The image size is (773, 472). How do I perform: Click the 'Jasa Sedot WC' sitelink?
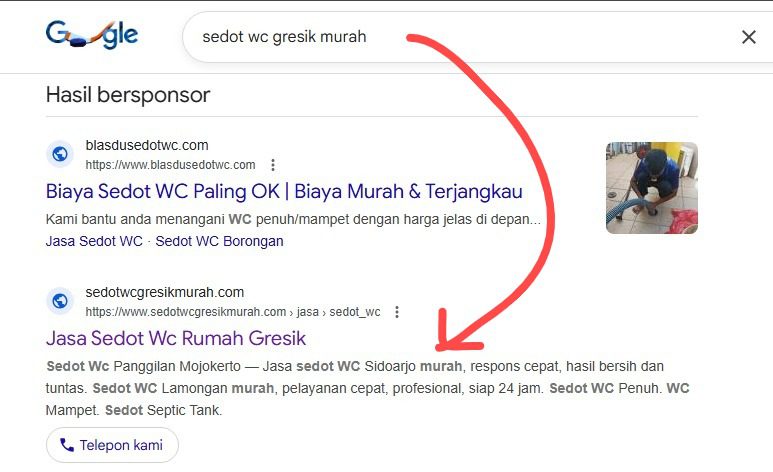[94, 241]
